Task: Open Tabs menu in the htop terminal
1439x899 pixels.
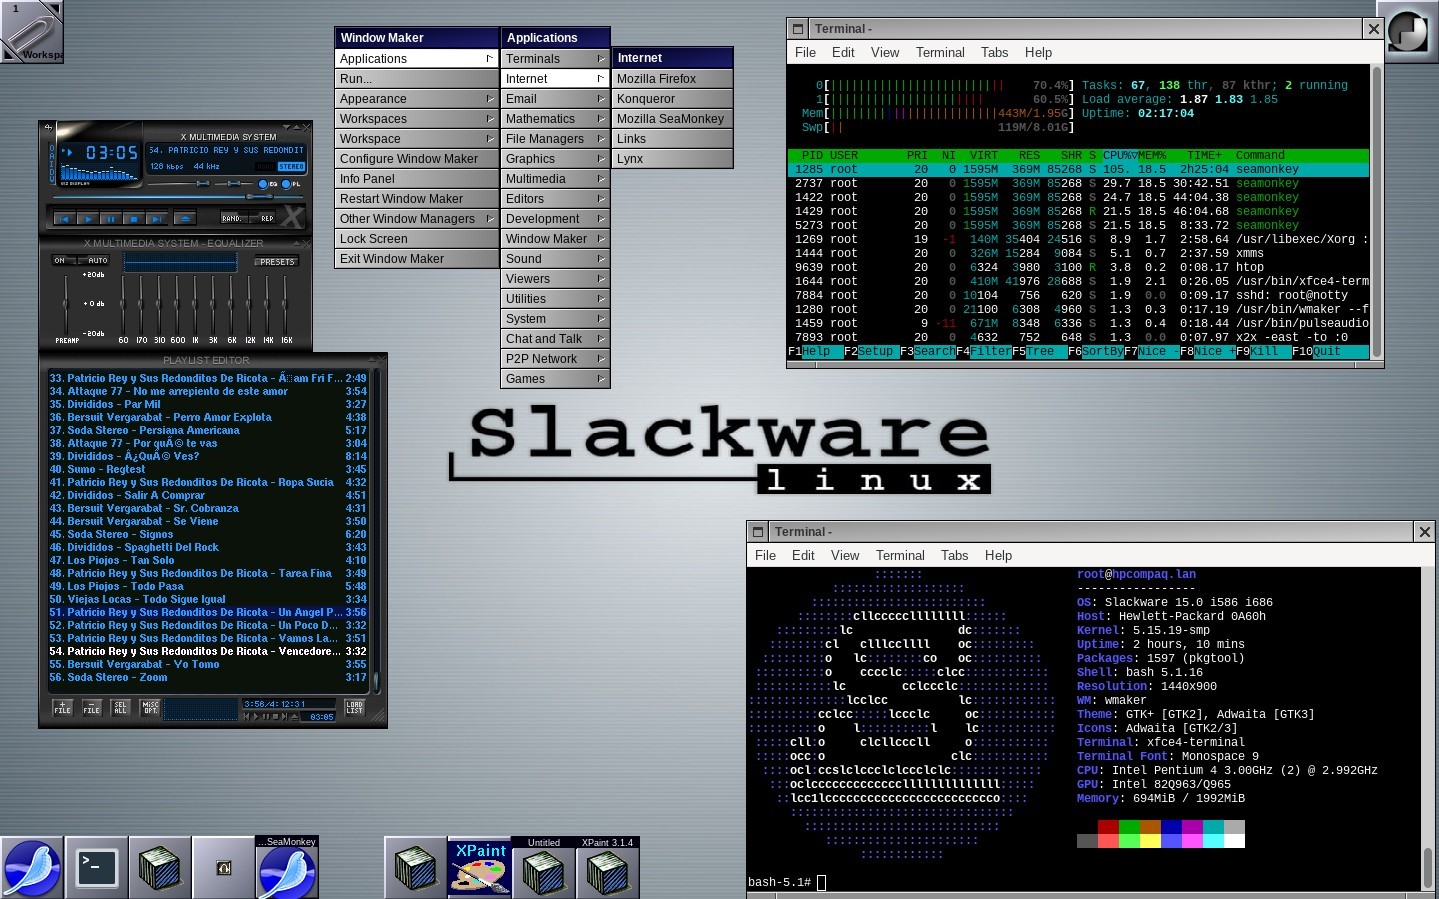Action: pos(994,52)
